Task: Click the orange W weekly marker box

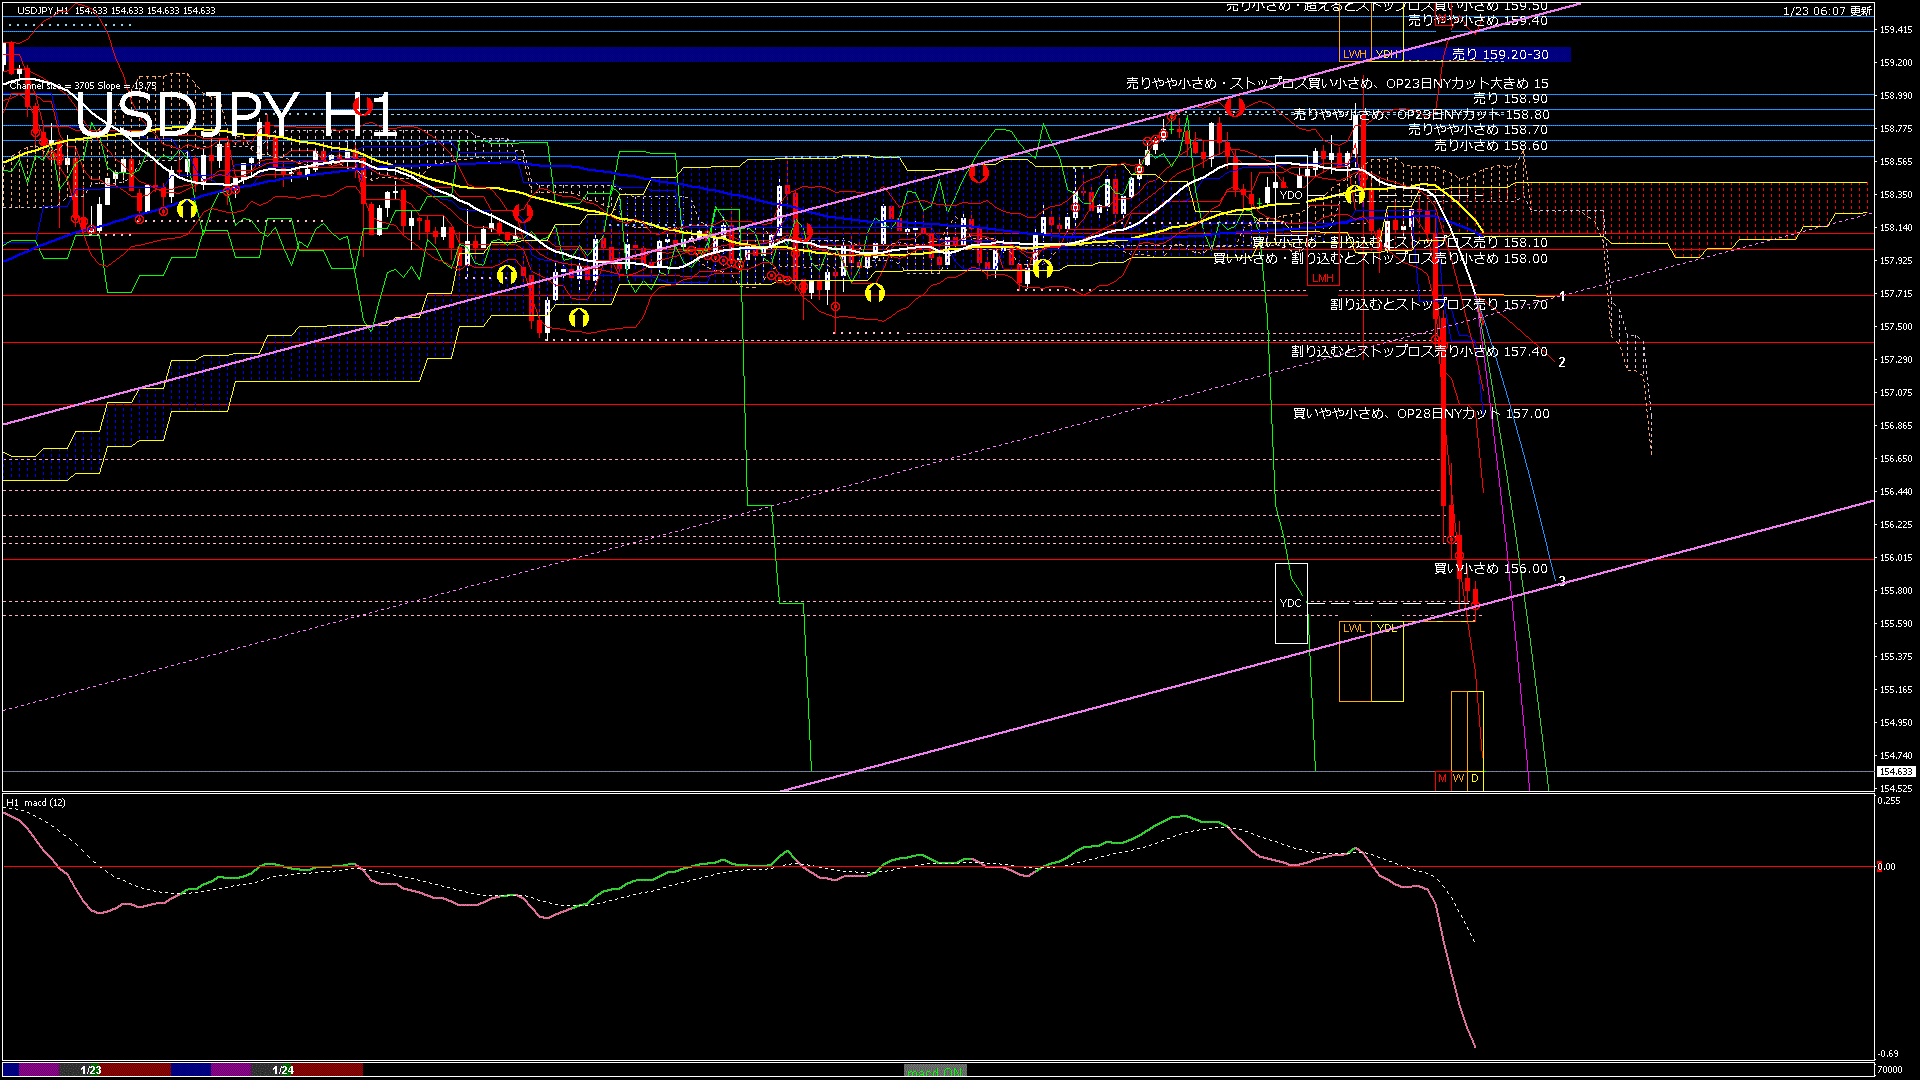Action: pyautogui.click(x=1458, y=778)
